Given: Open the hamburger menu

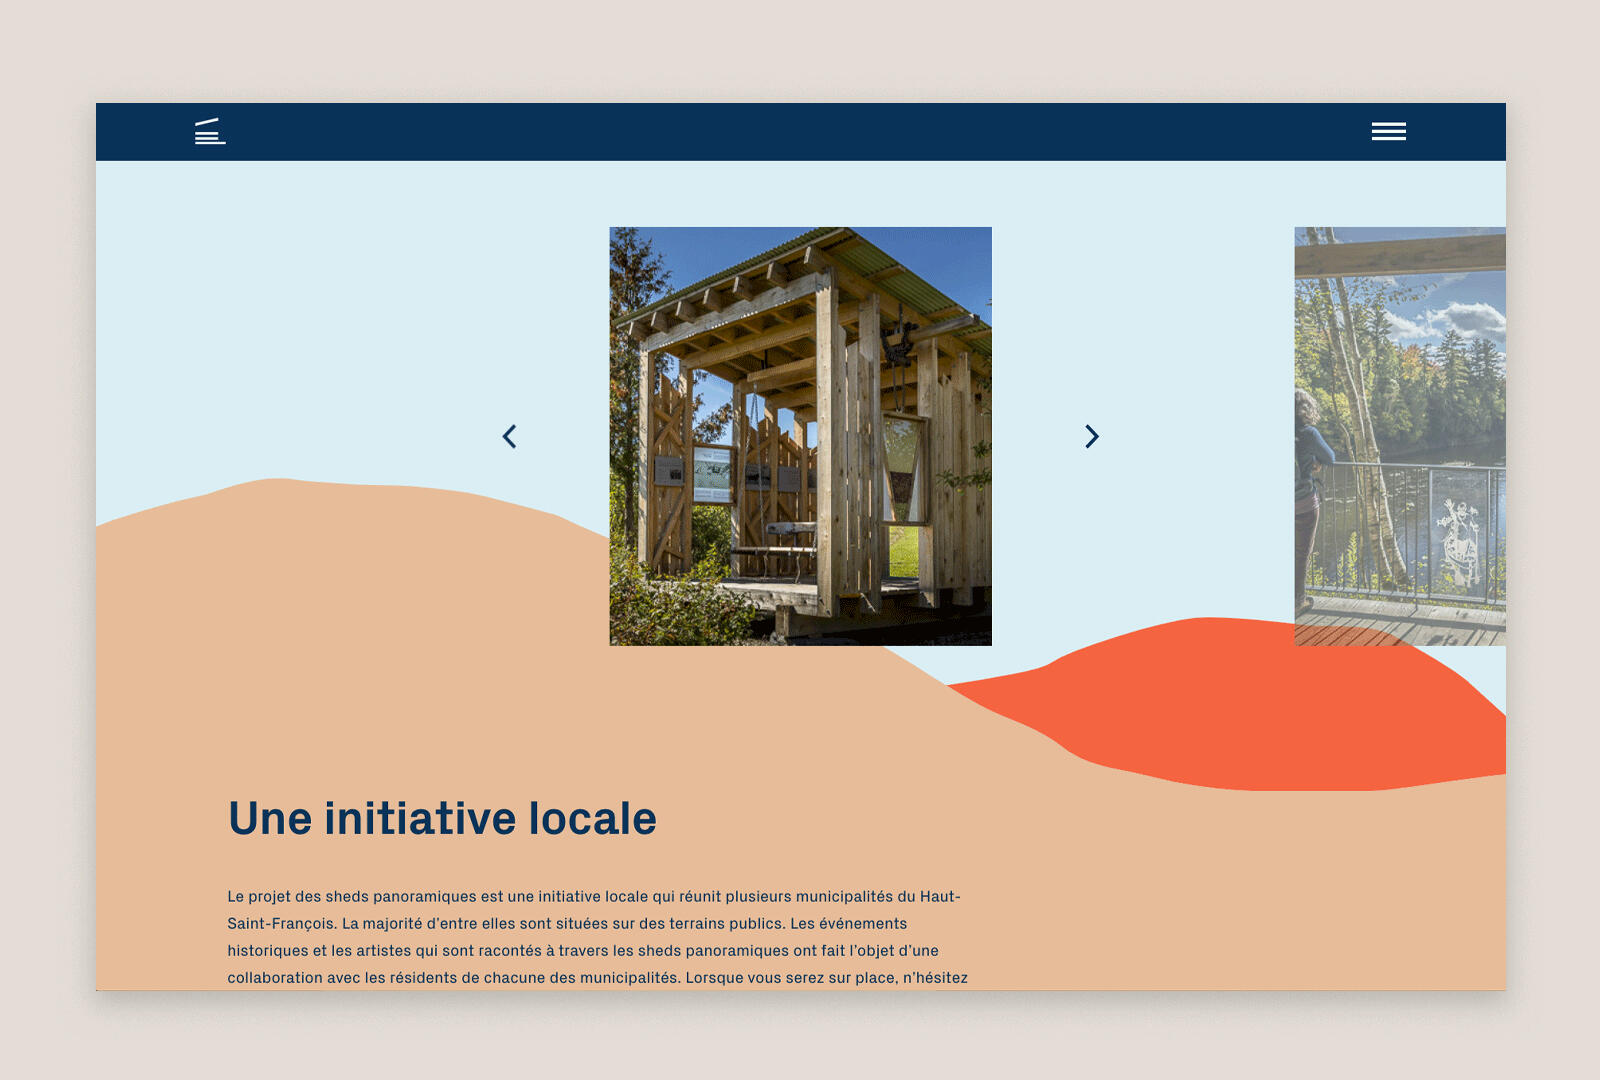Looking at the screenshot, I should (x=1388, y=132).
